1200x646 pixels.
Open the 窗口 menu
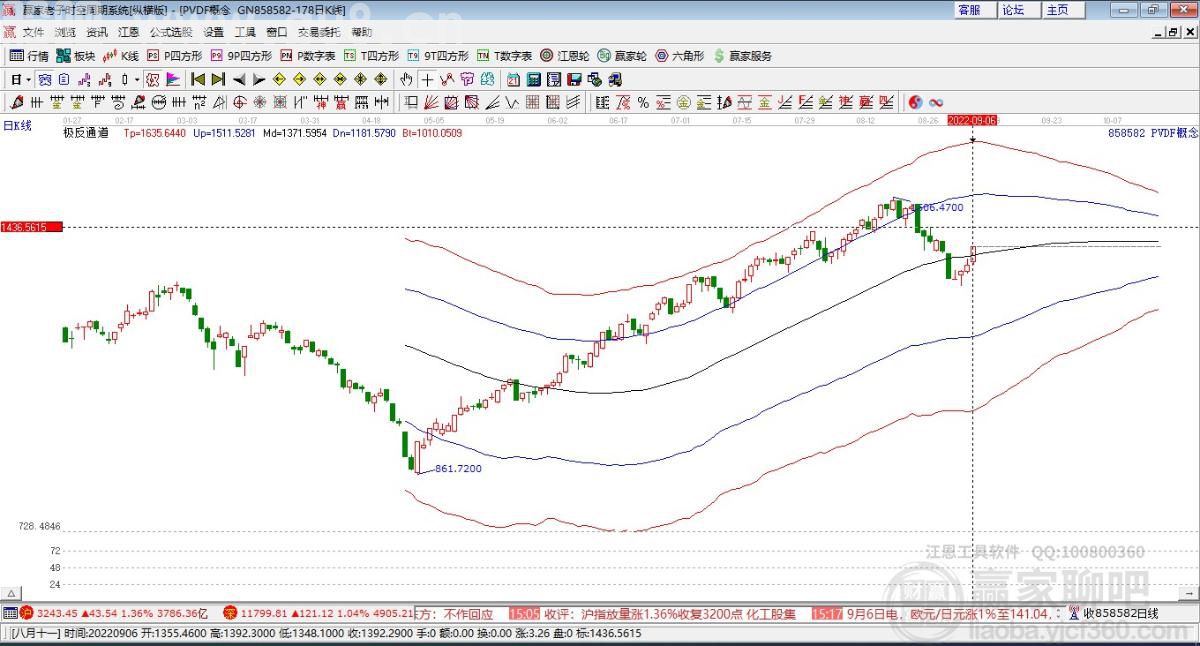[277, 32]
